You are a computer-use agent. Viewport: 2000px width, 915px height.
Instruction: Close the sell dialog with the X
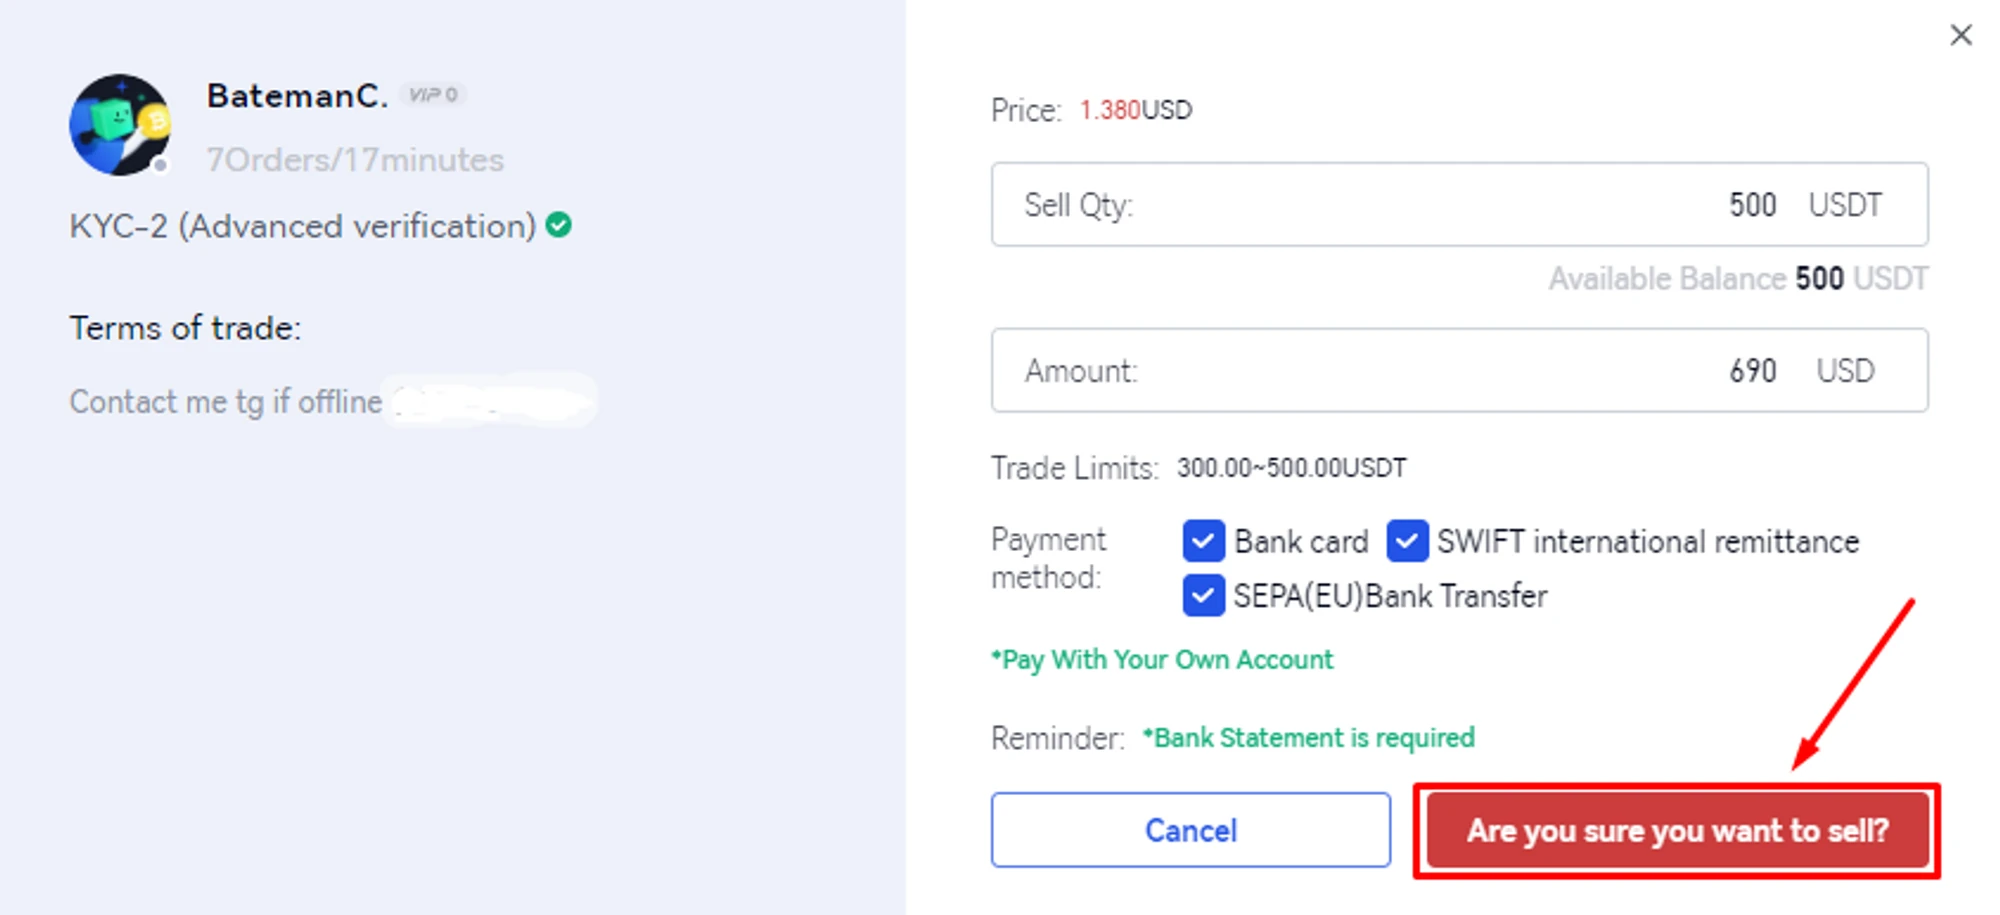tap(1961, 35)
